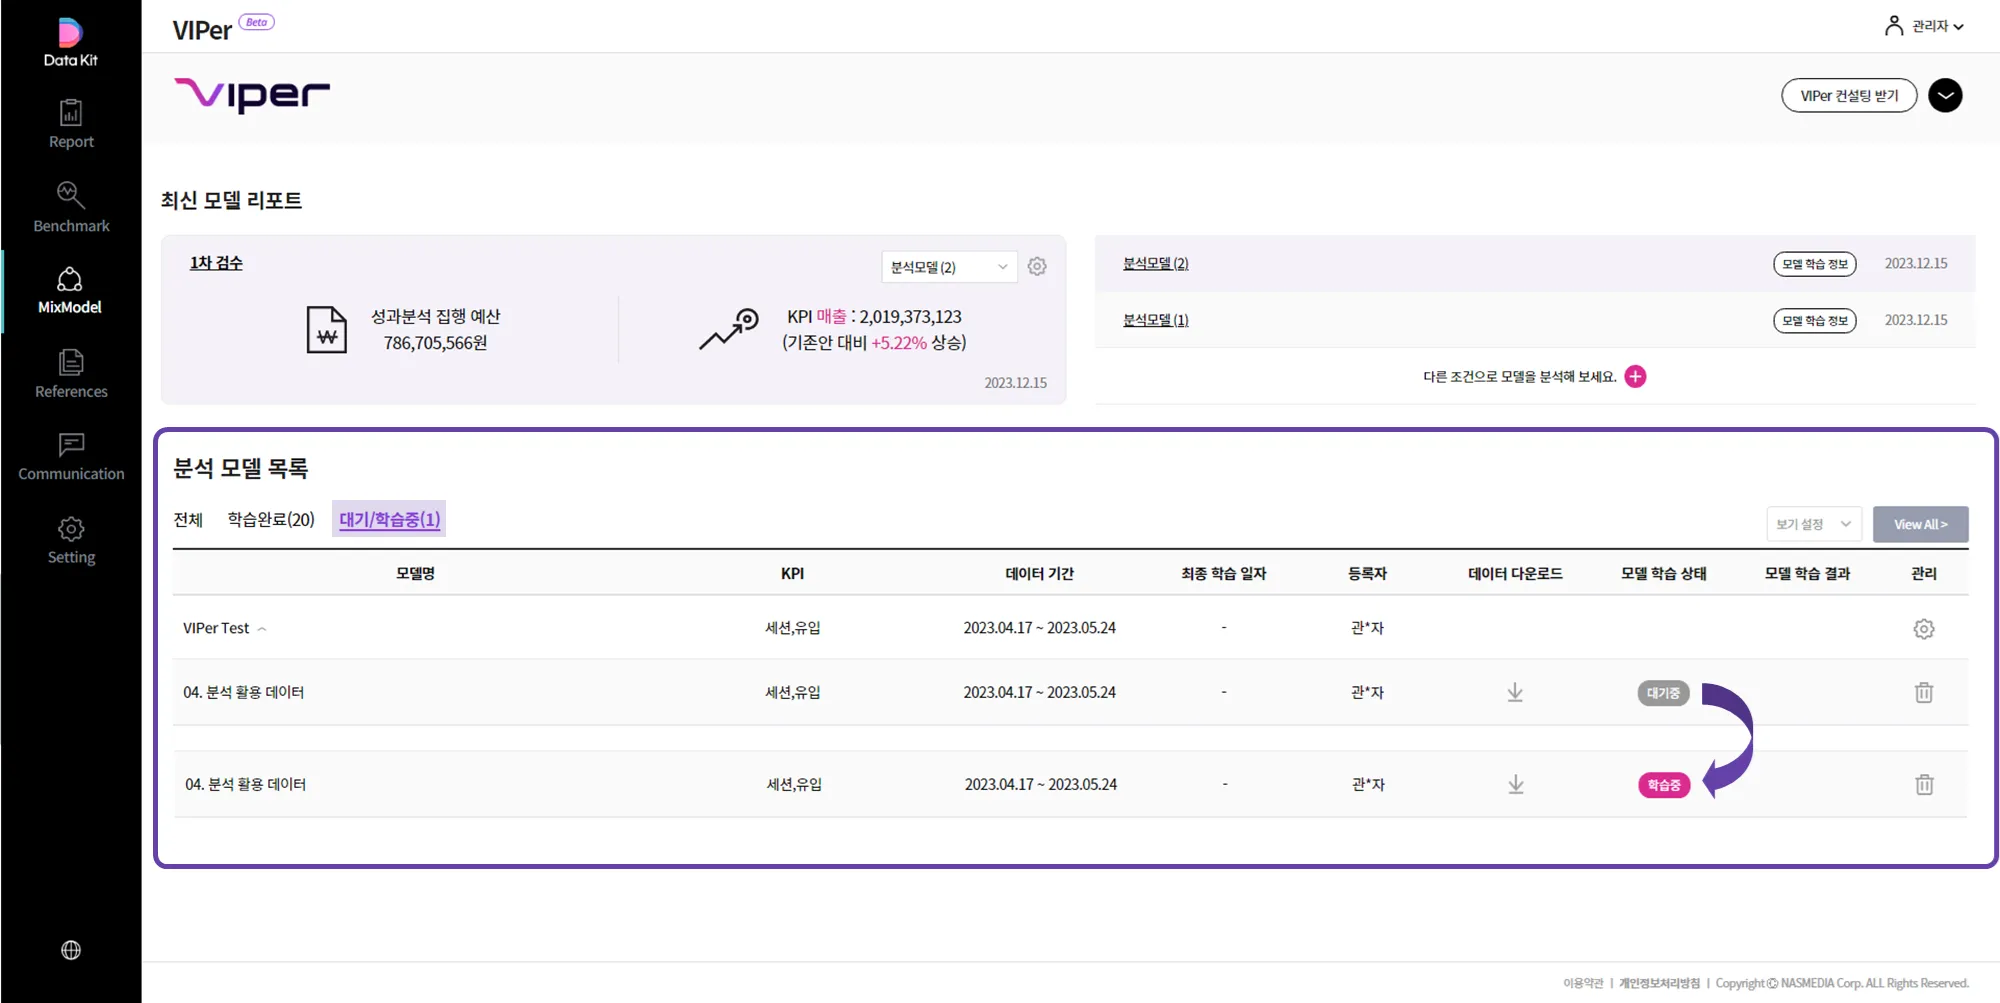Delete the 학습중 model row
This screenshot has width=2000, height=1003.
(x=1924, y=785)
